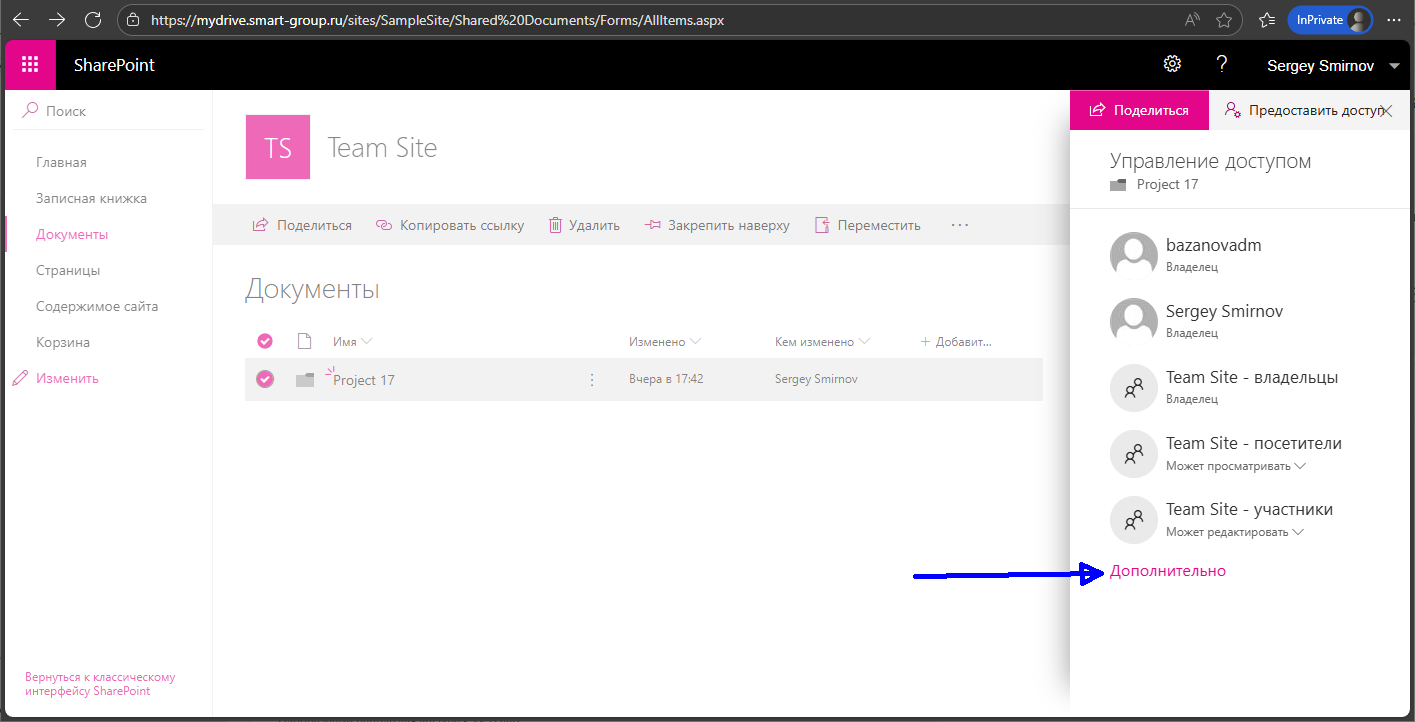Viewport: 1415px width, 722px height.
Task: Click the Advanced link in access panel
Action: click(1168, 571)
